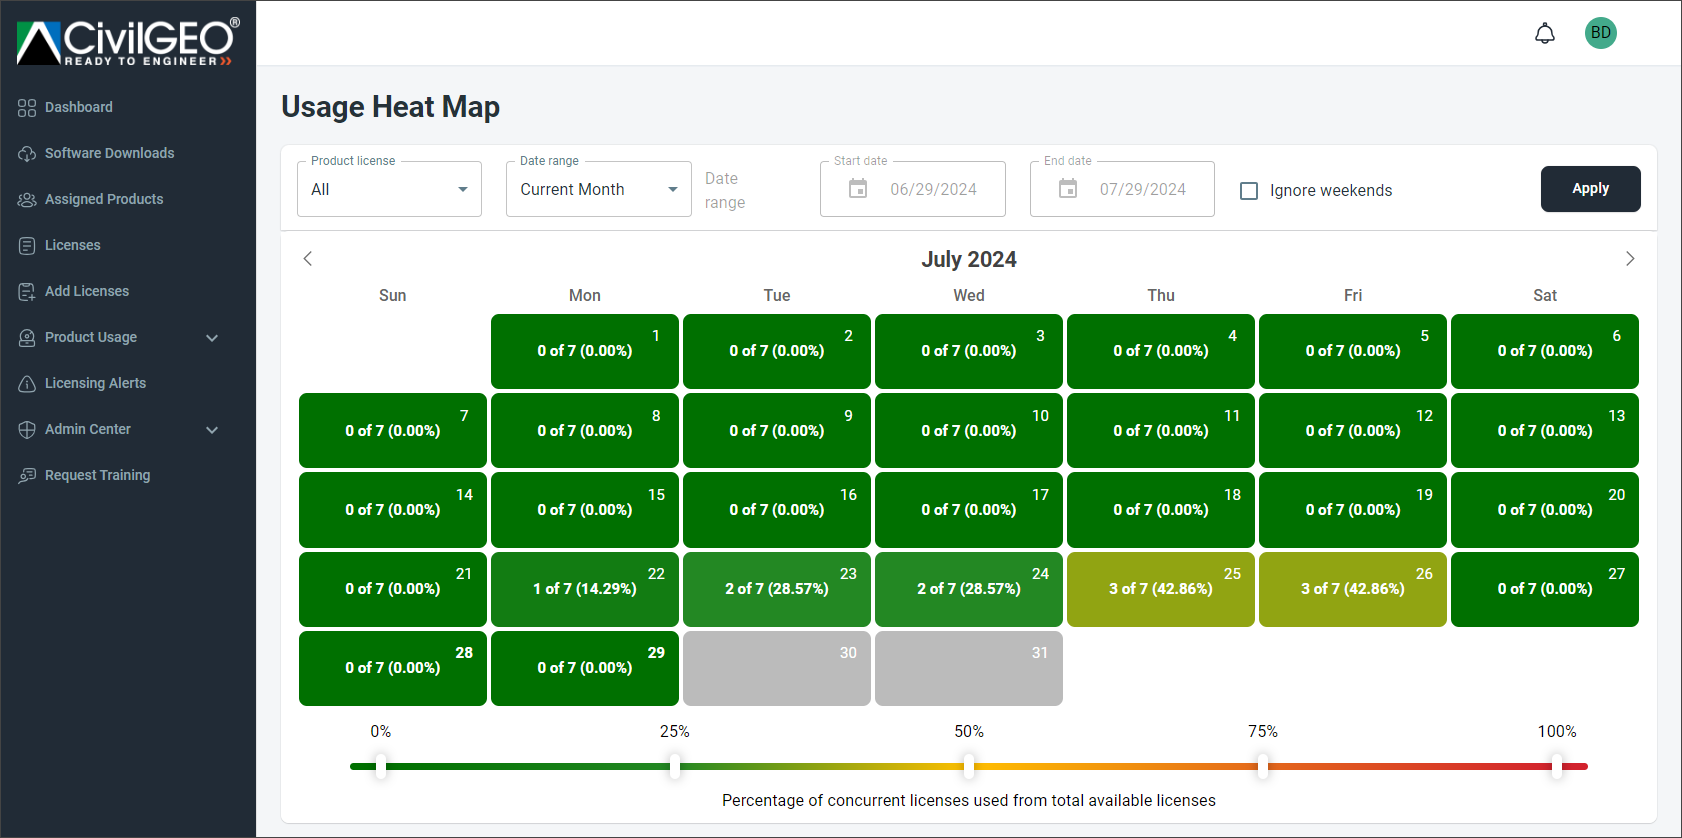Select July 24 heat map cell

(969, 589)
